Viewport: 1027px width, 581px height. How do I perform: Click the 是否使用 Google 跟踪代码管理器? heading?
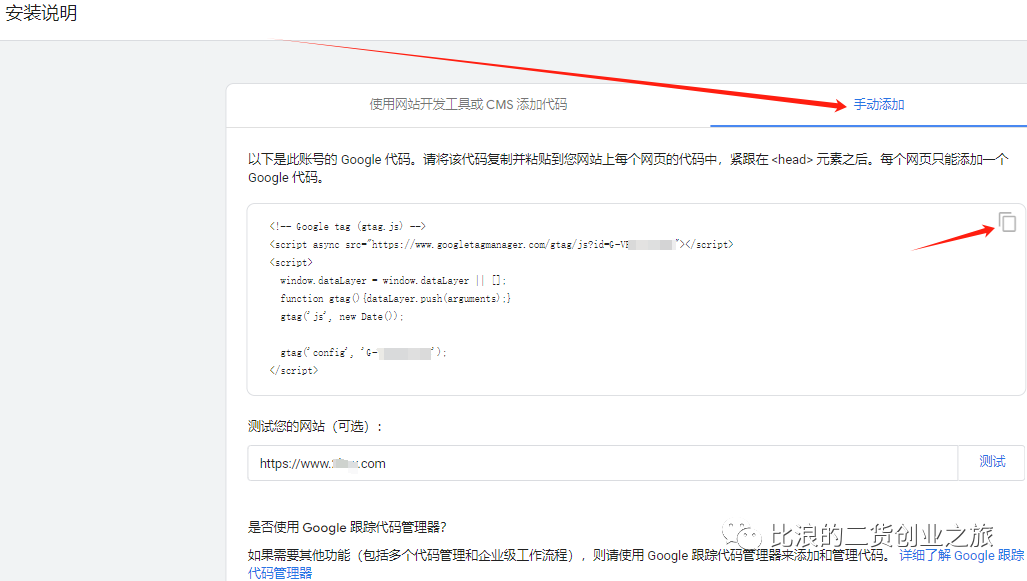[x=347, y=527]
